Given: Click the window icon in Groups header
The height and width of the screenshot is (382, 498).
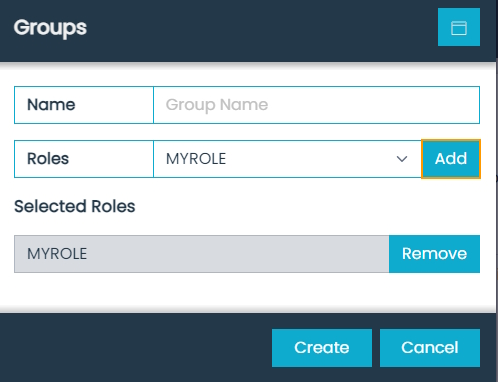Looking at the screenshot, I should pyautogui.click(x=459, y=27).
